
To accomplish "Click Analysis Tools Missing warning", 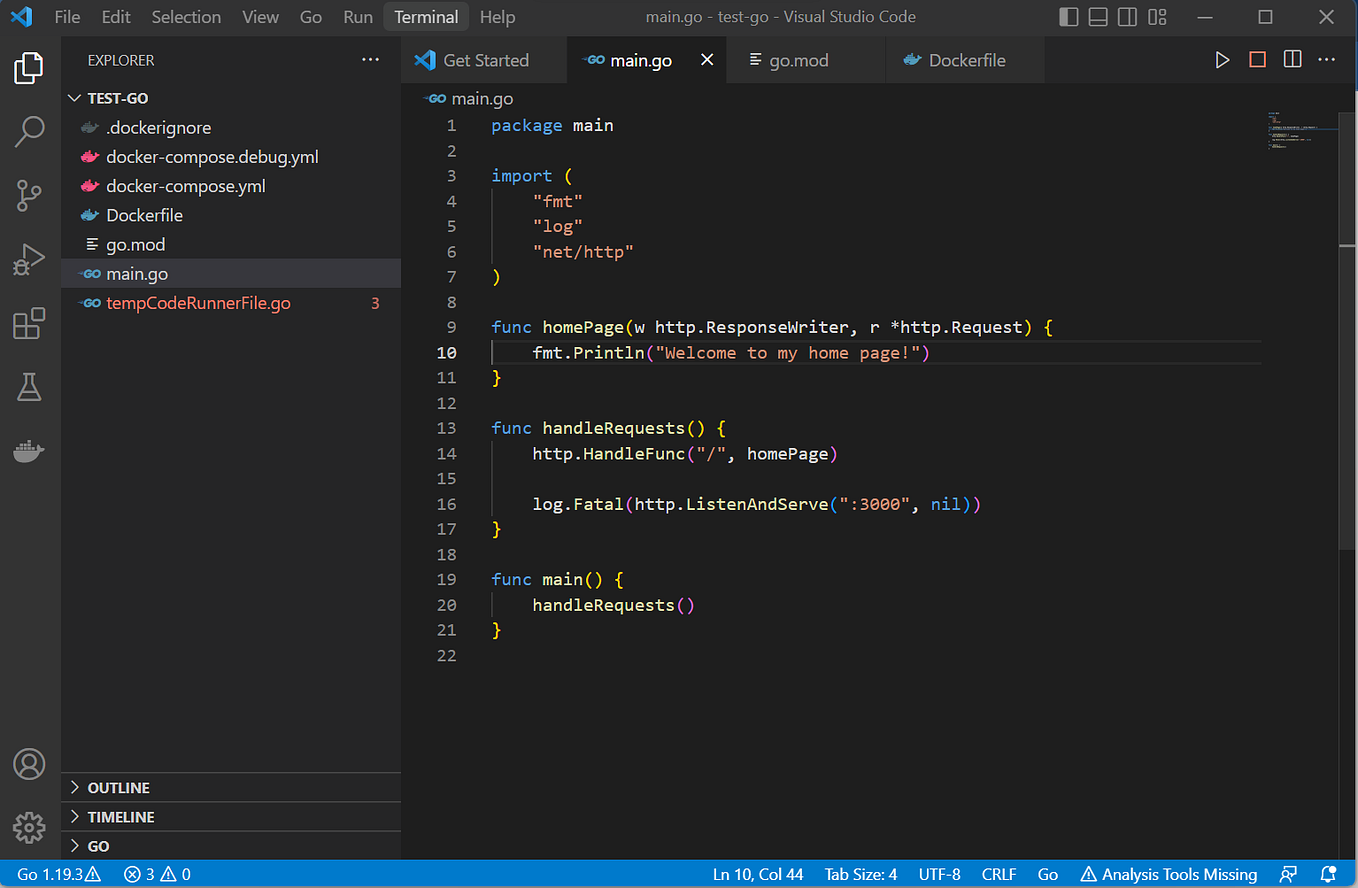I will tap(1168, 874).
